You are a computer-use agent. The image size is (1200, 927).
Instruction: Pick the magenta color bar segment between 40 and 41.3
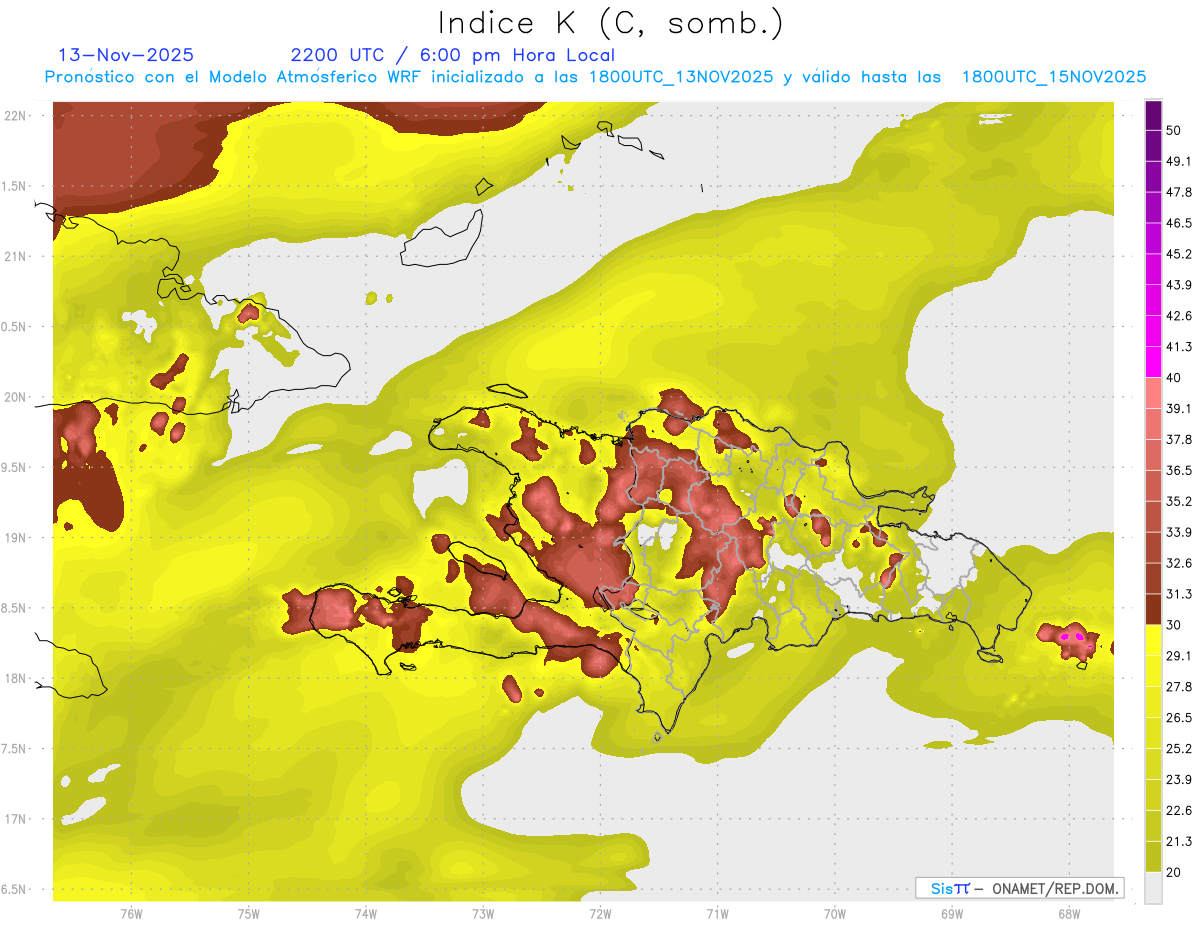1154,362
